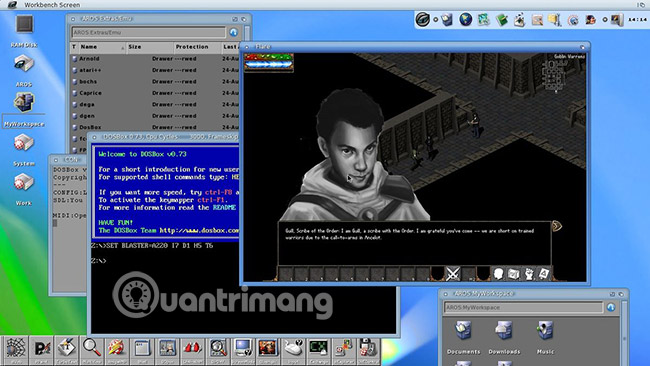650x366 pixels.
Task: Launch the P pencil editor dock icon
Action: 41,349
